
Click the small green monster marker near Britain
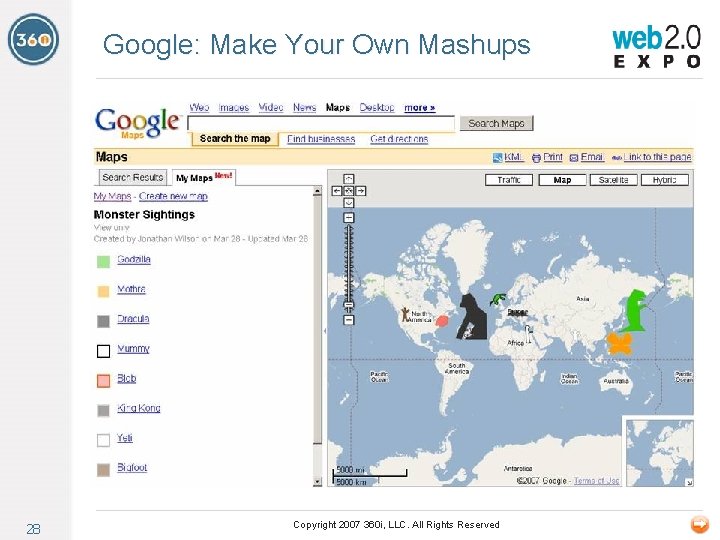498,299
